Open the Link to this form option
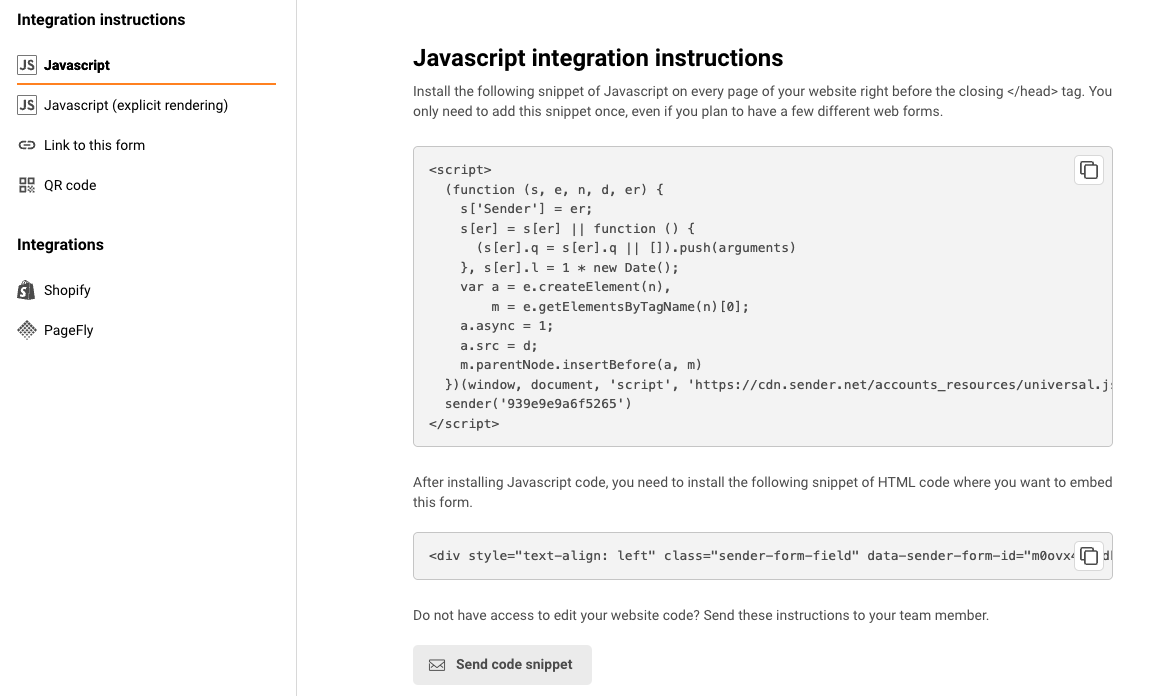This screenshot has width=1156, height=696. pos(94,145)
